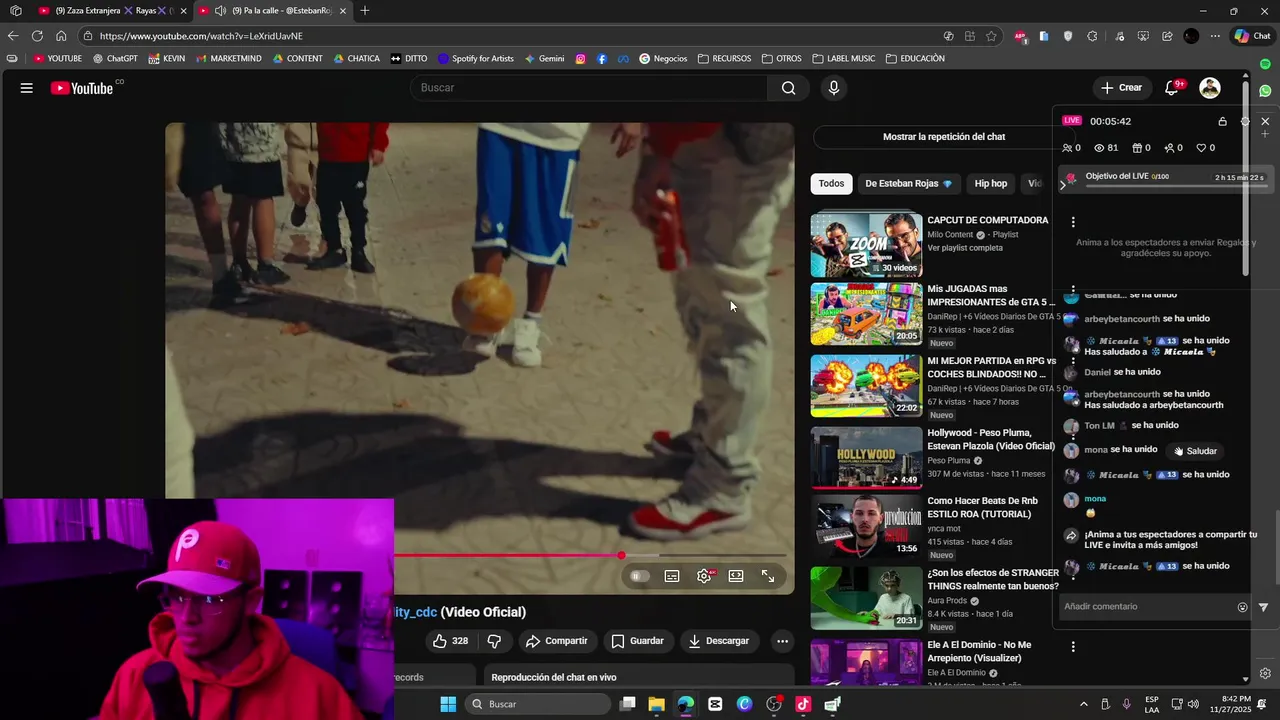Open options menu for CAPCUT DE COMPUTADORA
The width and height of the screenshot is (1280, 720).
(x=1073, y=222)
